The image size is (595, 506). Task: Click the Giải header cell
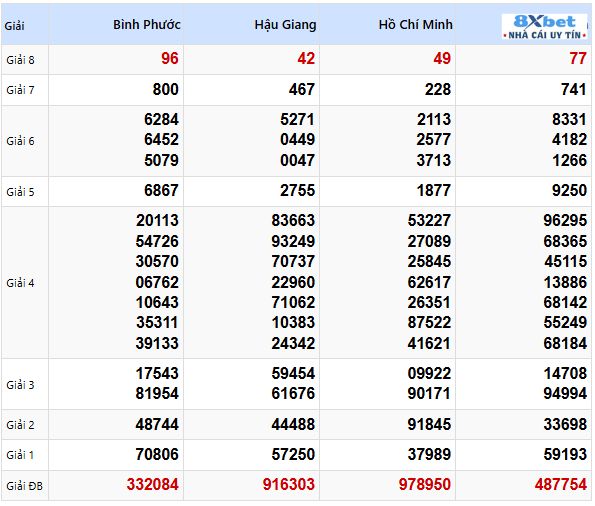pyautogui.click(x=14, y=26)
